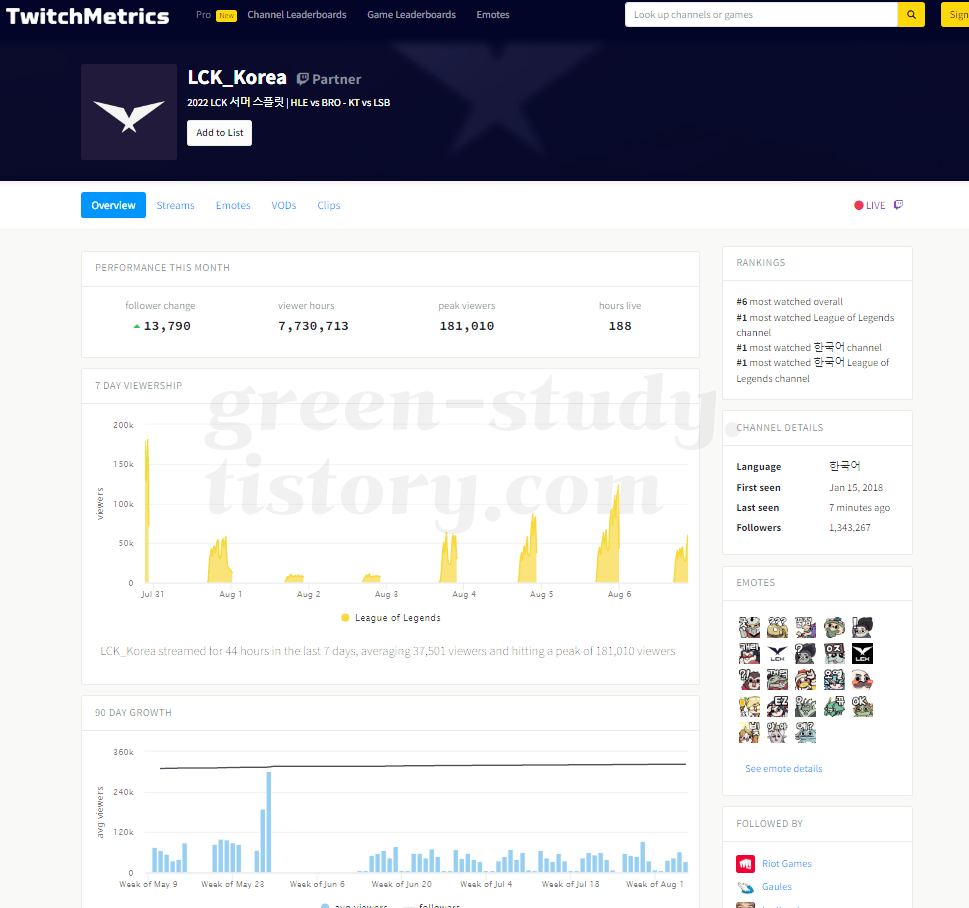
Task: Click "#6 most watched overall" ranking text
Action: [789, 302]
